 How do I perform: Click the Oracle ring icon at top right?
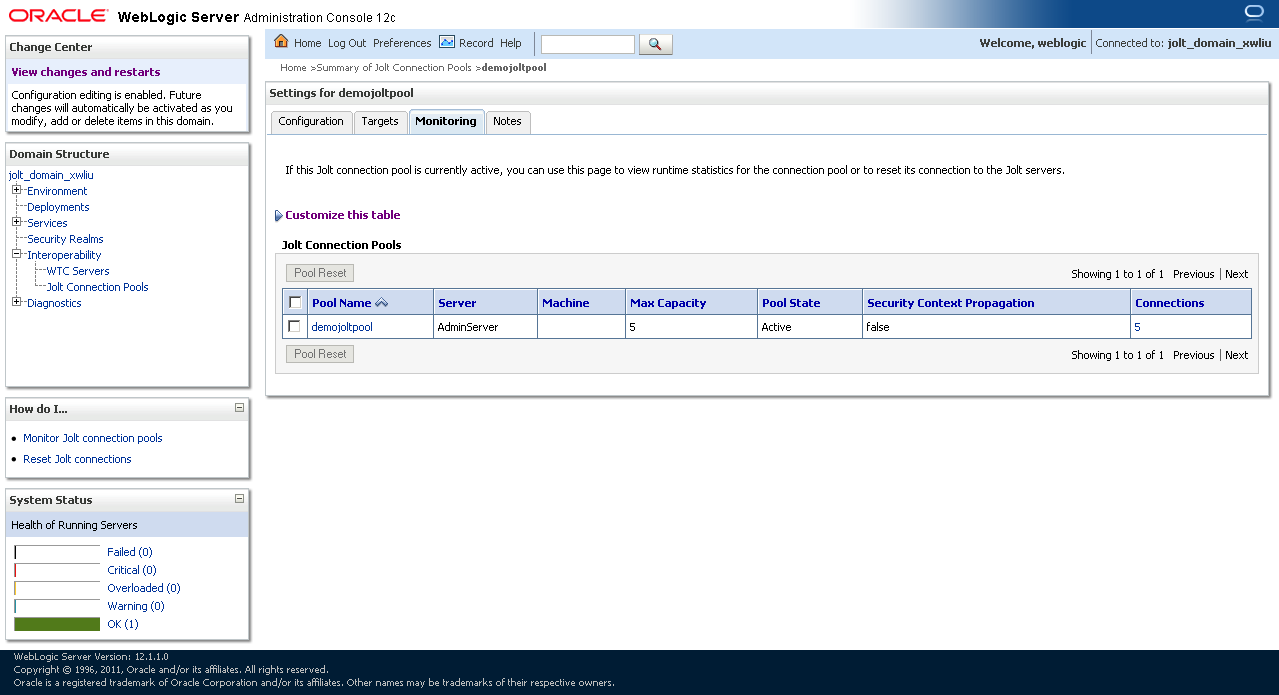pyautogui.click(x=1254, y=13)
